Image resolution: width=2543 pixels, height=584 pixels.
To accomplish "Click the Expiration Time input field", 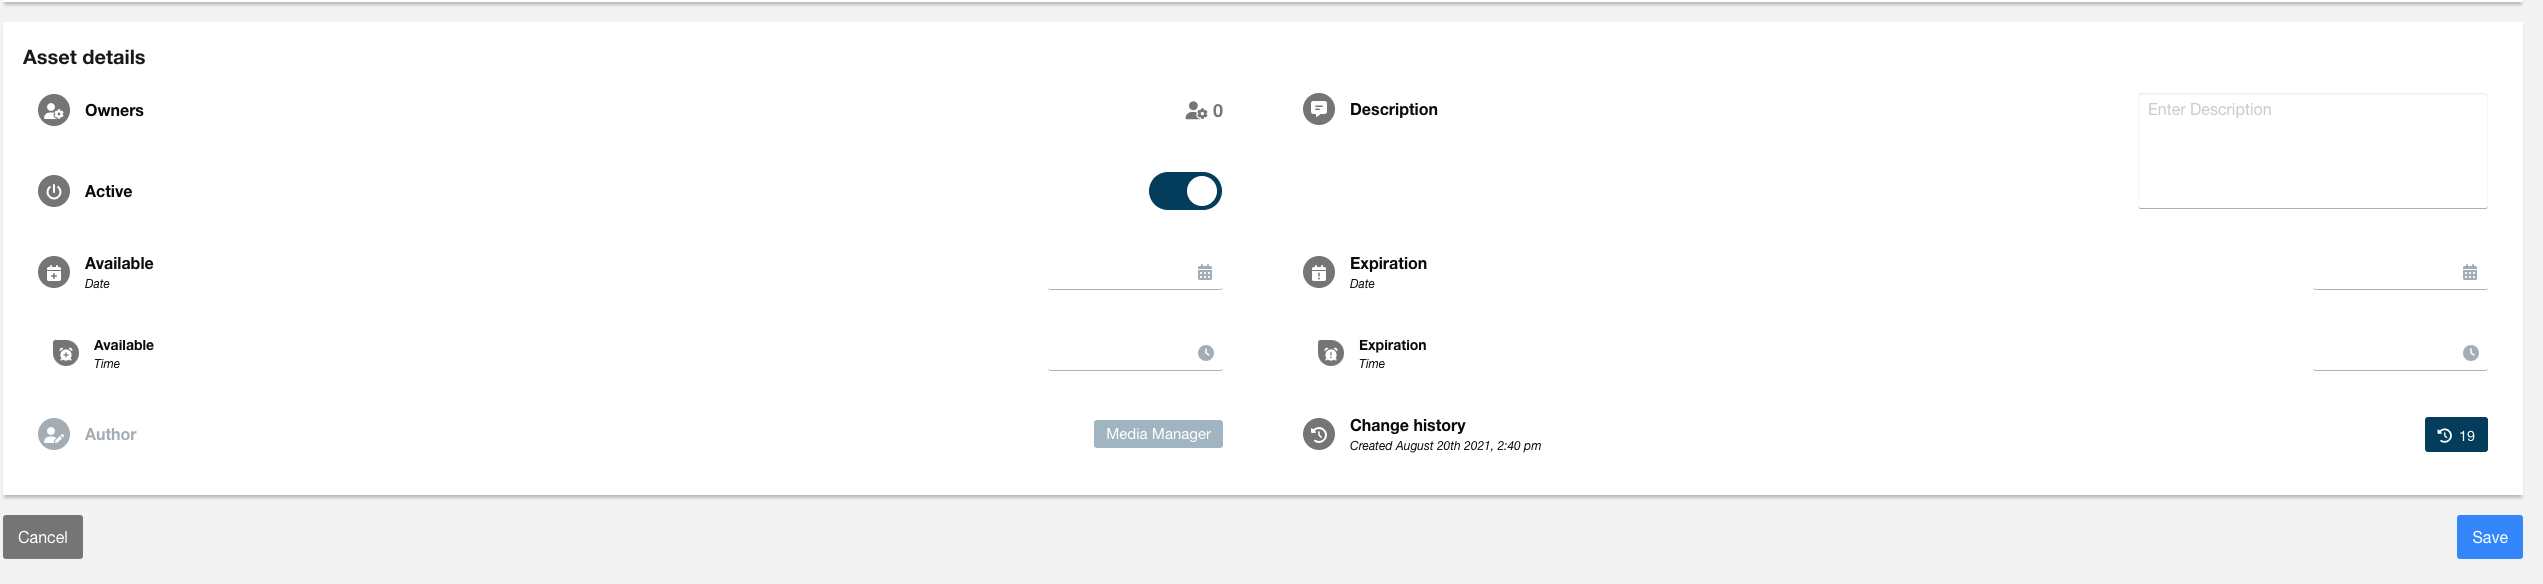I will (2383, 353).
